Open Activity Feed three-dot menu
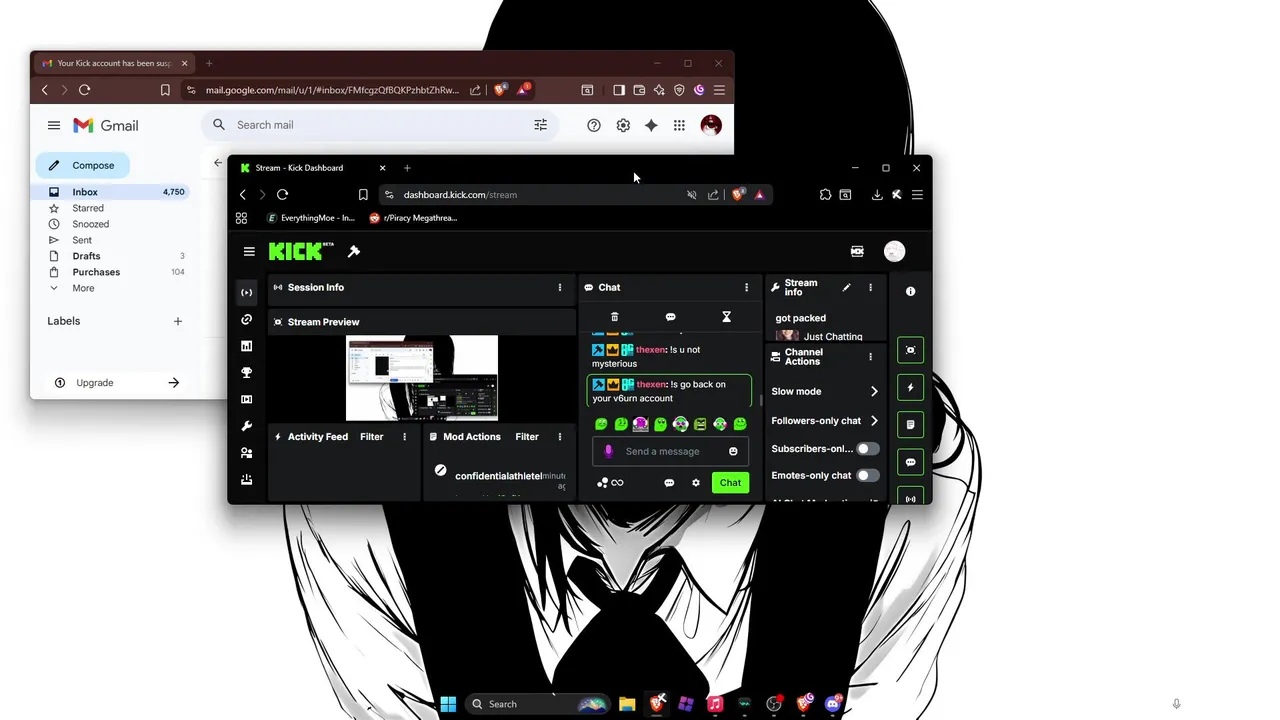 (x=405, y=437)
